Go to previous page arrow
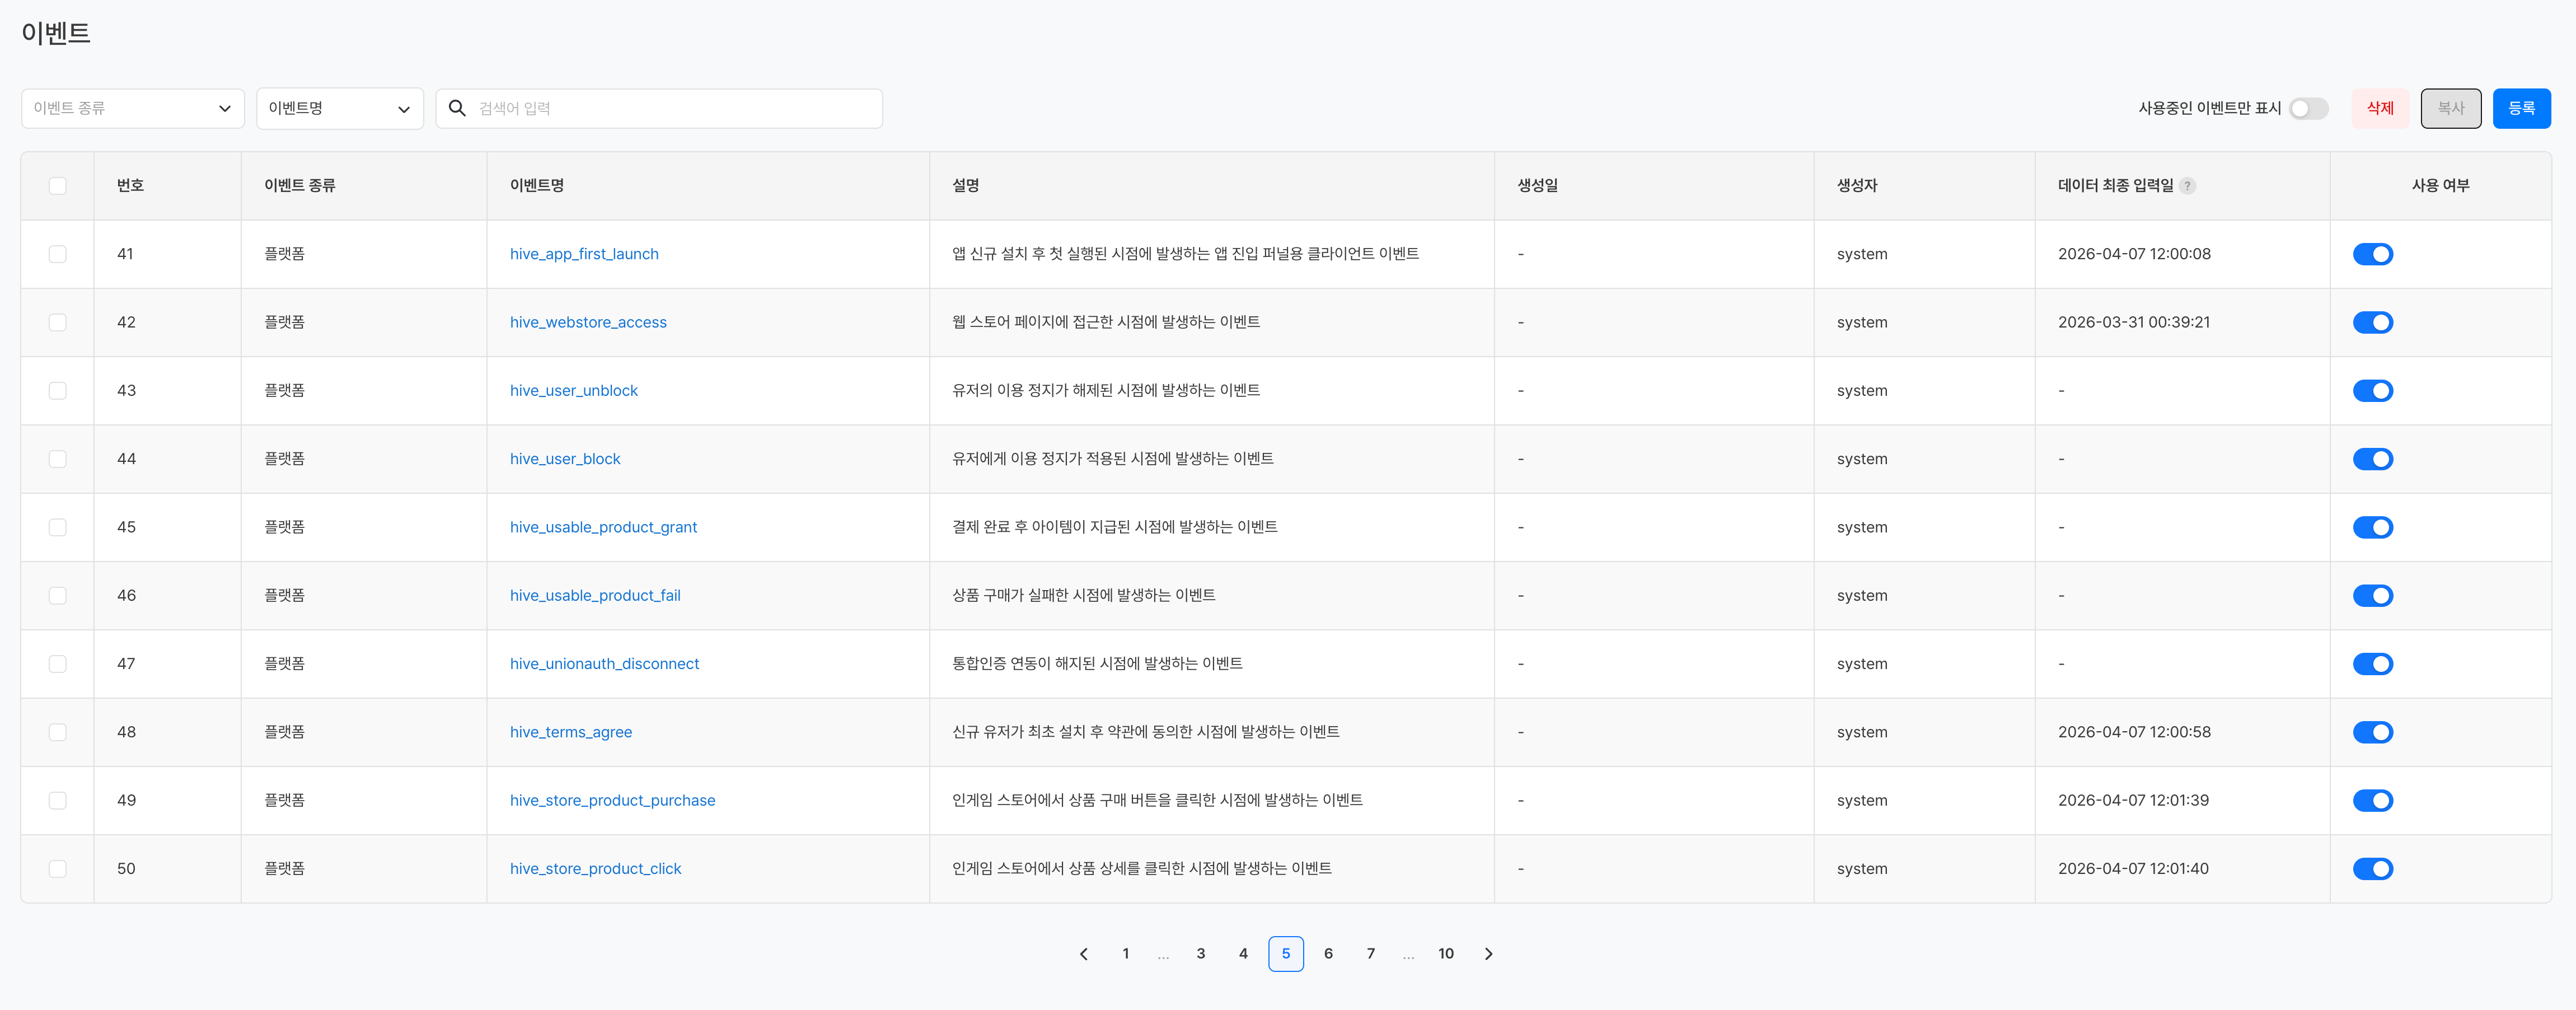This screenshot has height=1010, width=2576. click(1083, 954)
